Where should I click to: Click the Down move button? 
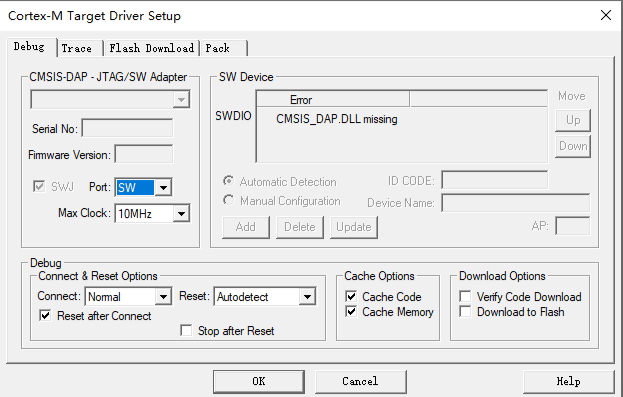573,146
